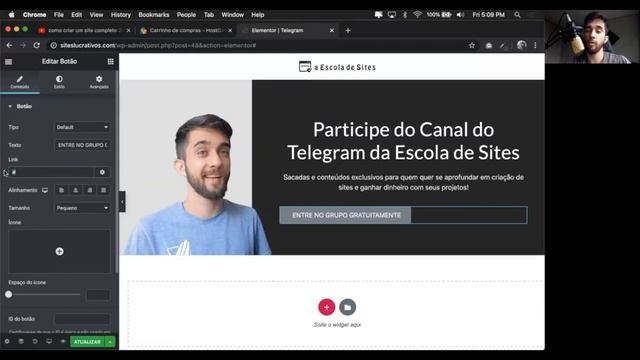Open responsive mode icon in footer
640x360 pixels.
pyautogui.click(x=49, y=341)
